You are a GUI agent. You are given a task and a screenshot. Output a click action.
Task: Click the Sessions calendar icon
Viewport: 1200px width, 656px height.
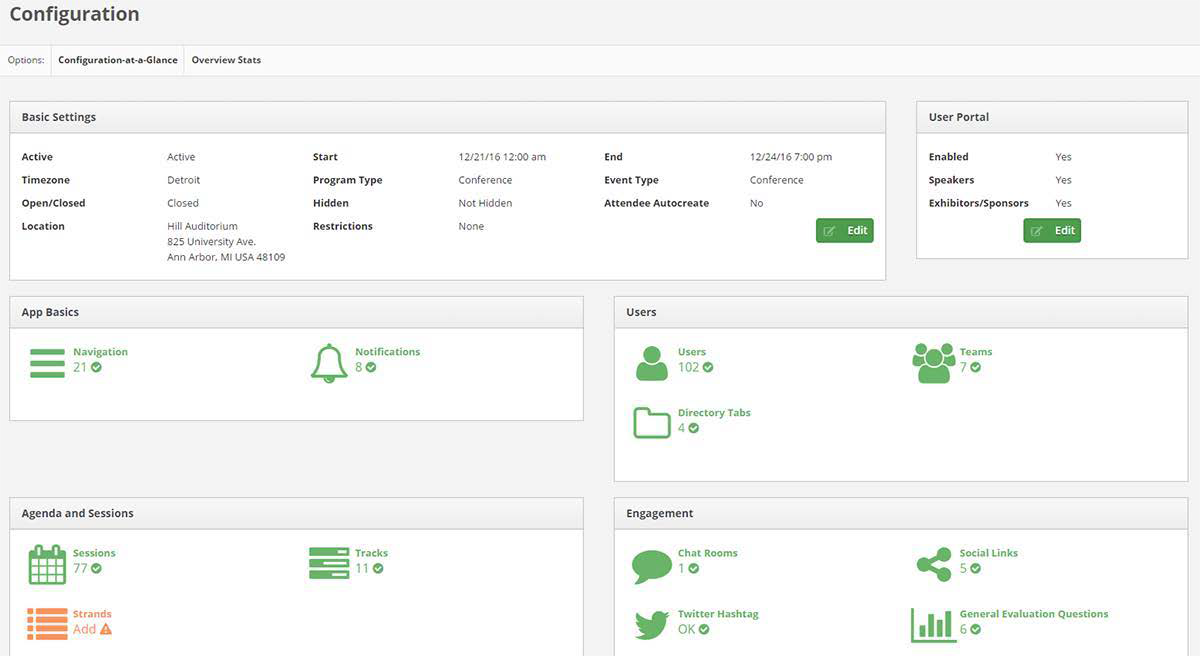[47, 564]
